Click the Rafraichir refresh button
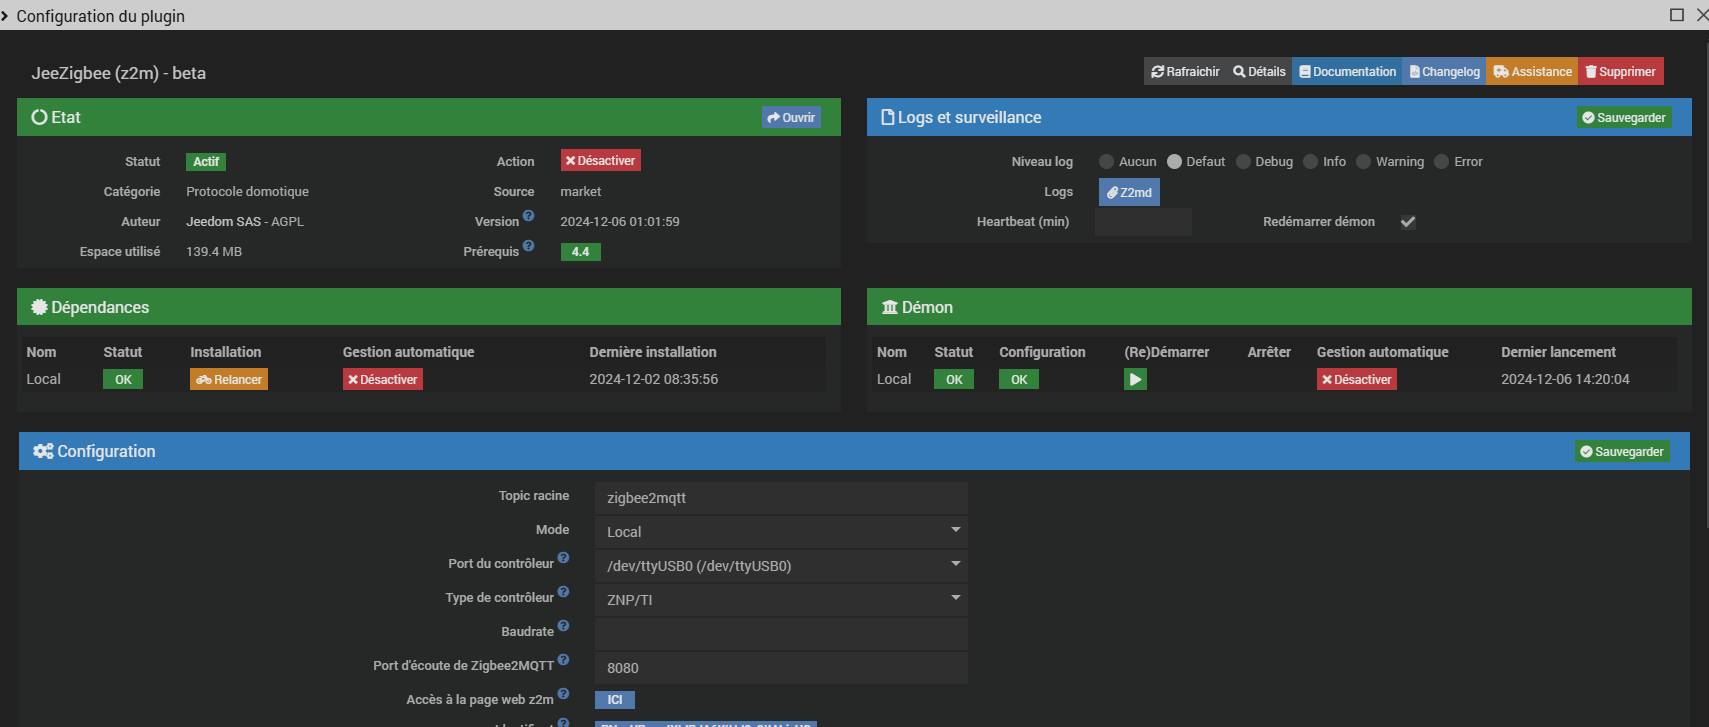The height and width of the screenshot is (727, 1709). click(1185, 72)
